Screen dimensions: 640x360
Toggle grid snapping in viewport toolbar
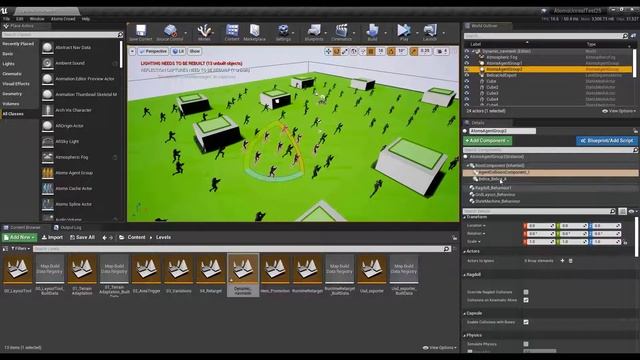coord(371,51)
